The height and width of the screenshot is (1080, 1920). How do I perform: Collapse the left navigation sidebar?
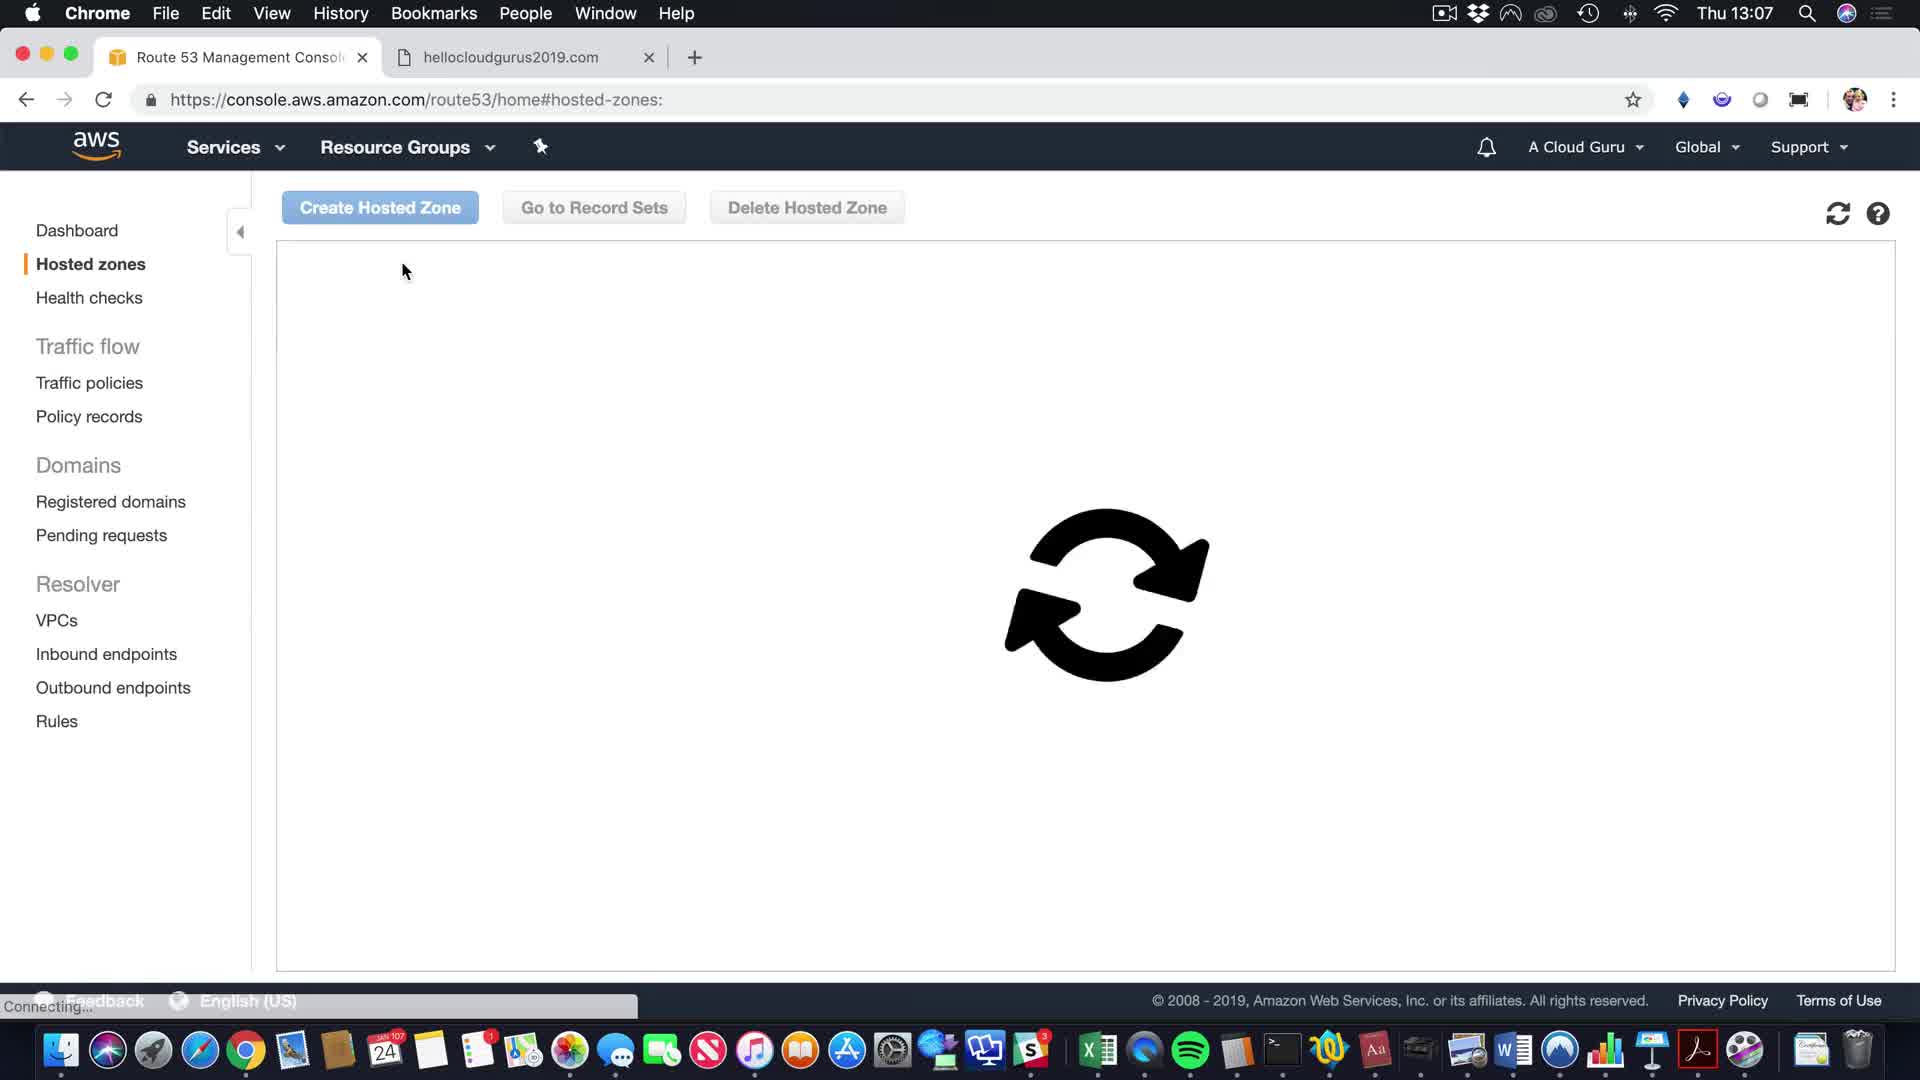(x=240, y=232)
